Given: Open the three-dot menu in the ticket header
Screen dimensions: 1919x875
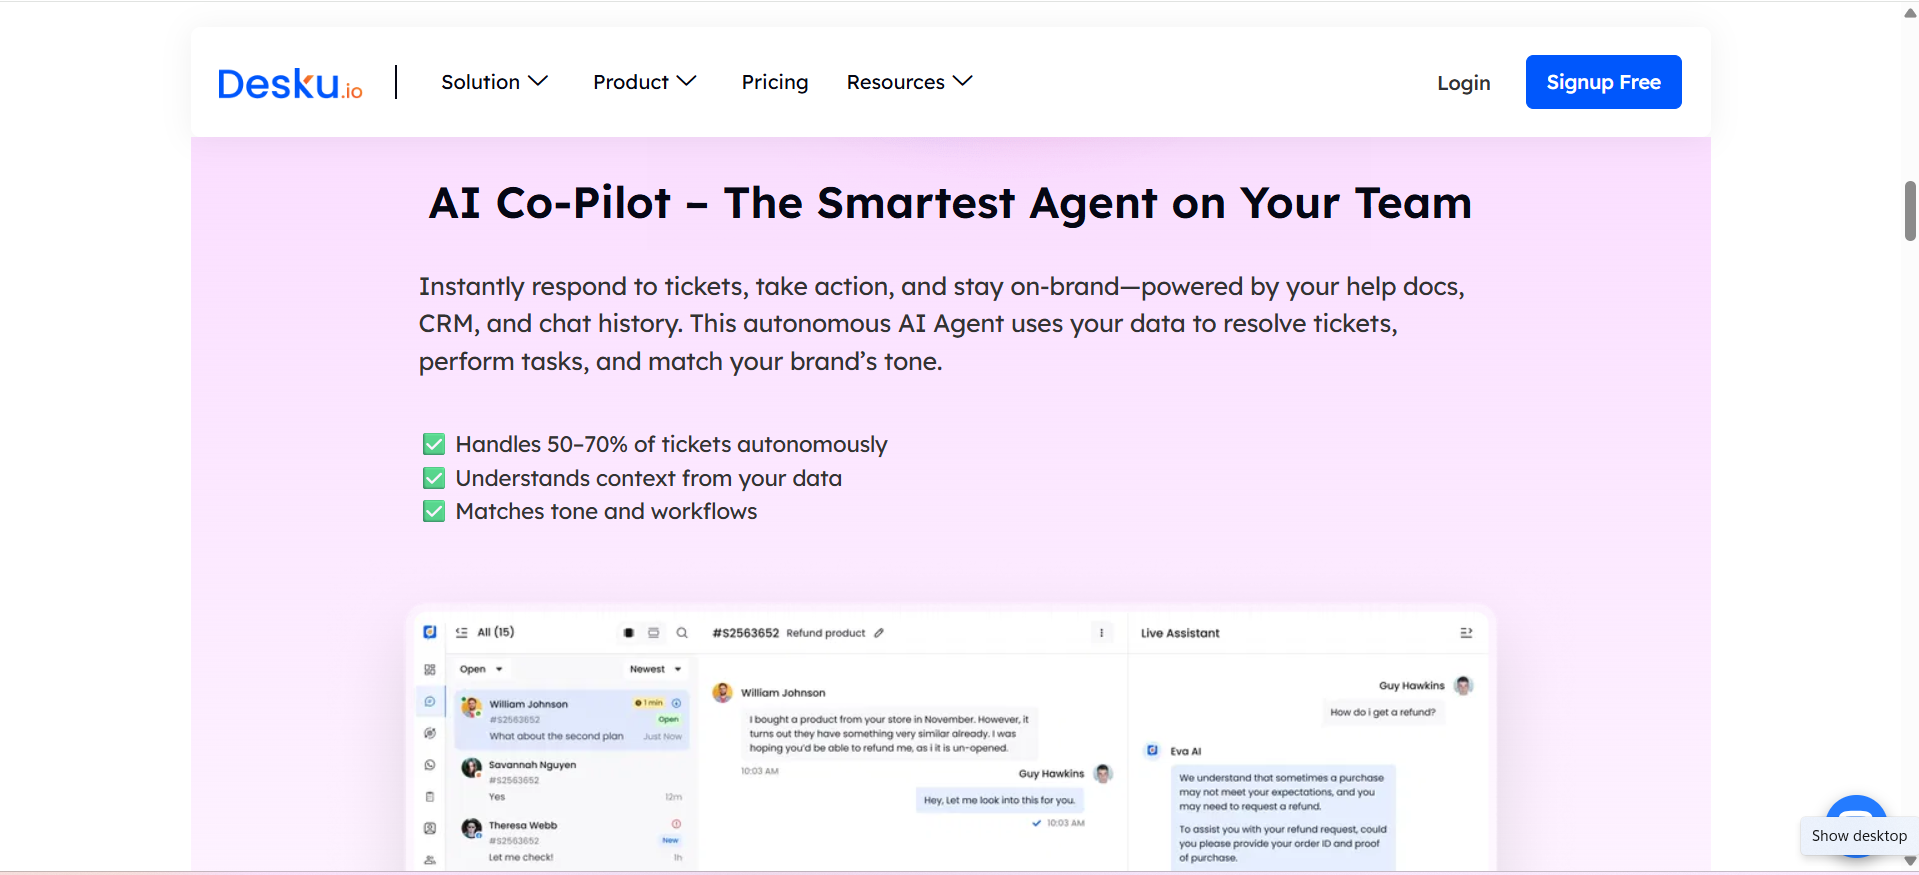Looking at the screenshot, I should (x=1102, y=633).
